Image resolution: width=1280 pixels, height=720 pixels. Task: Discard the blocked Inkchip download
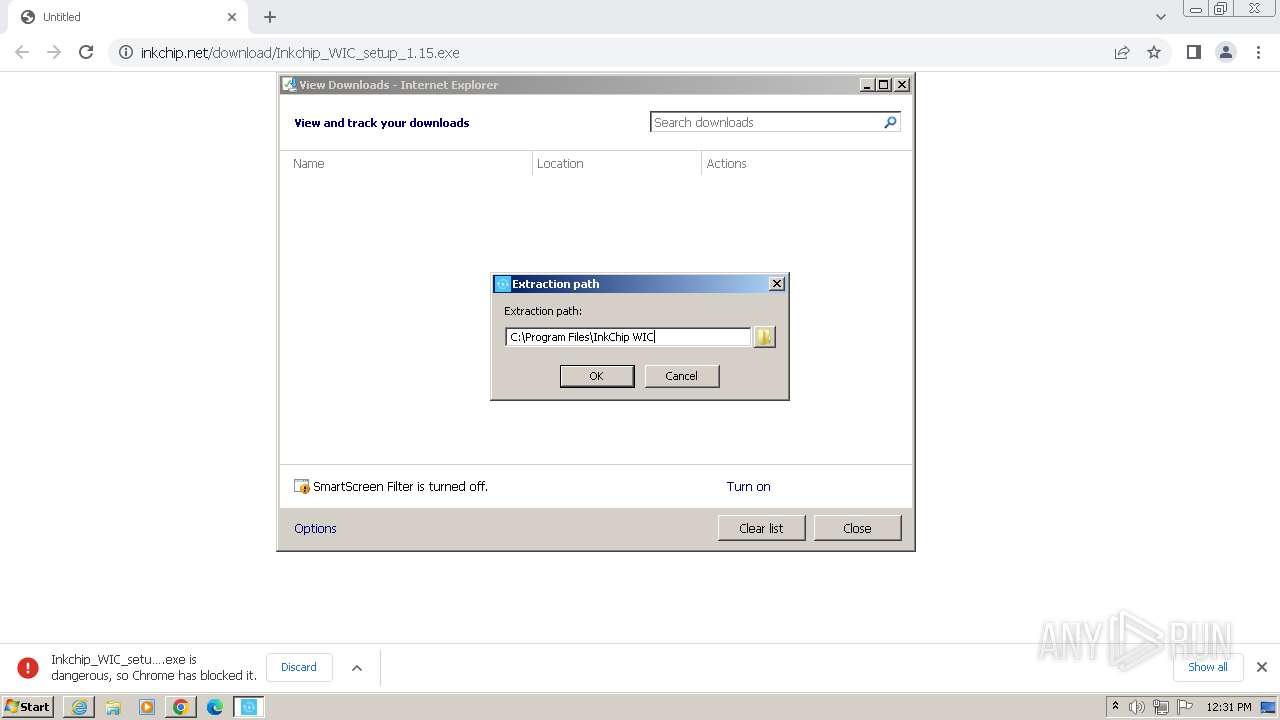point(299,667)
